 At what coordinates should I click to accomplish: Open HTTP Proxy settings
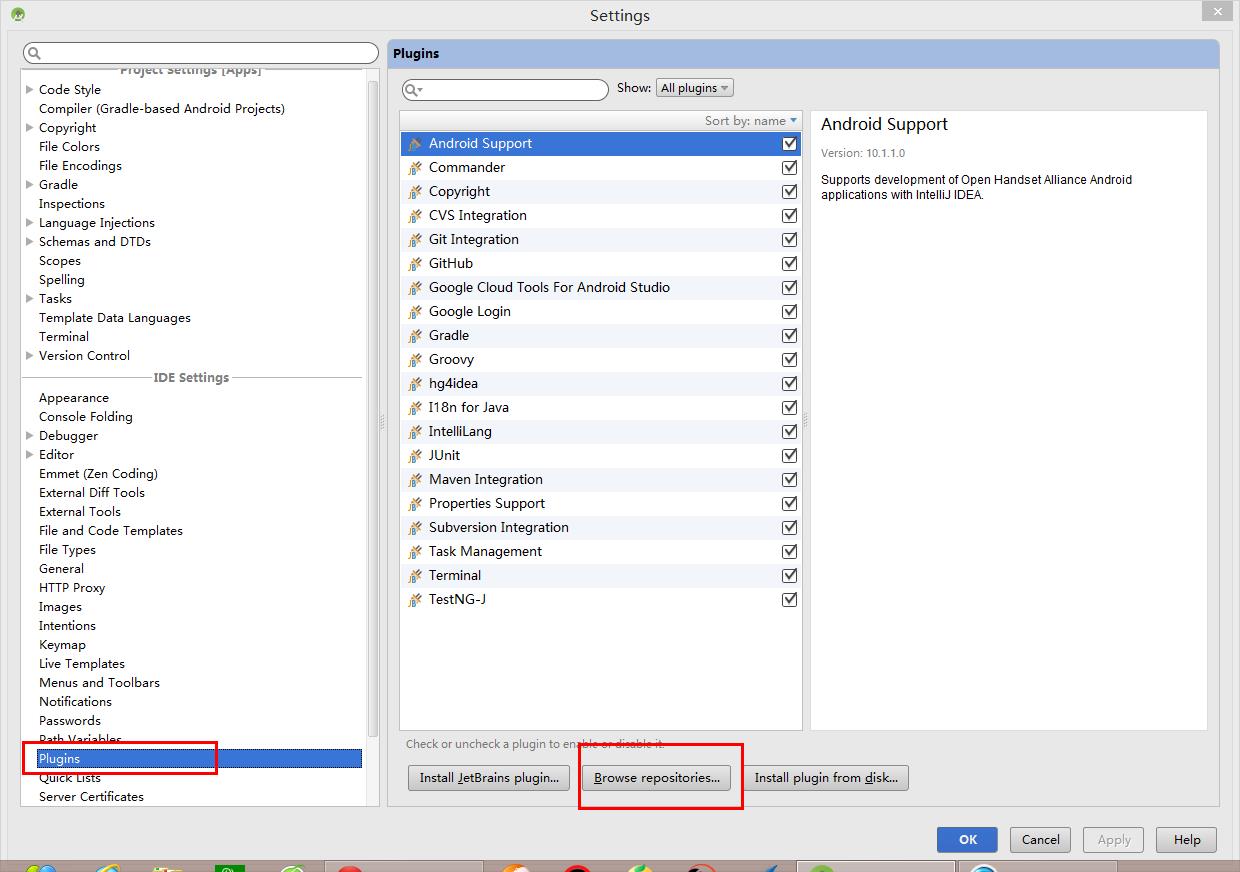(72, 587)
